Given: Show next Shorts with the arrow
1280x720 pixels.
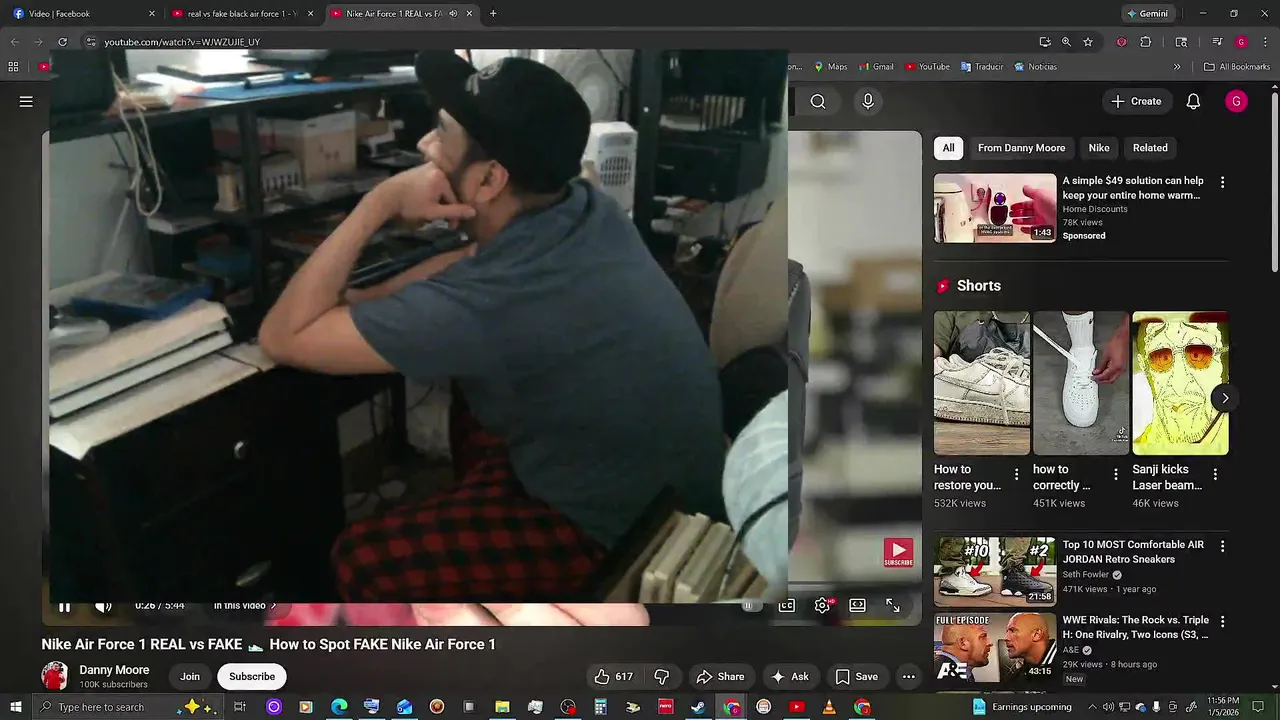Looking at the screenshot, I should [1225, 398].
